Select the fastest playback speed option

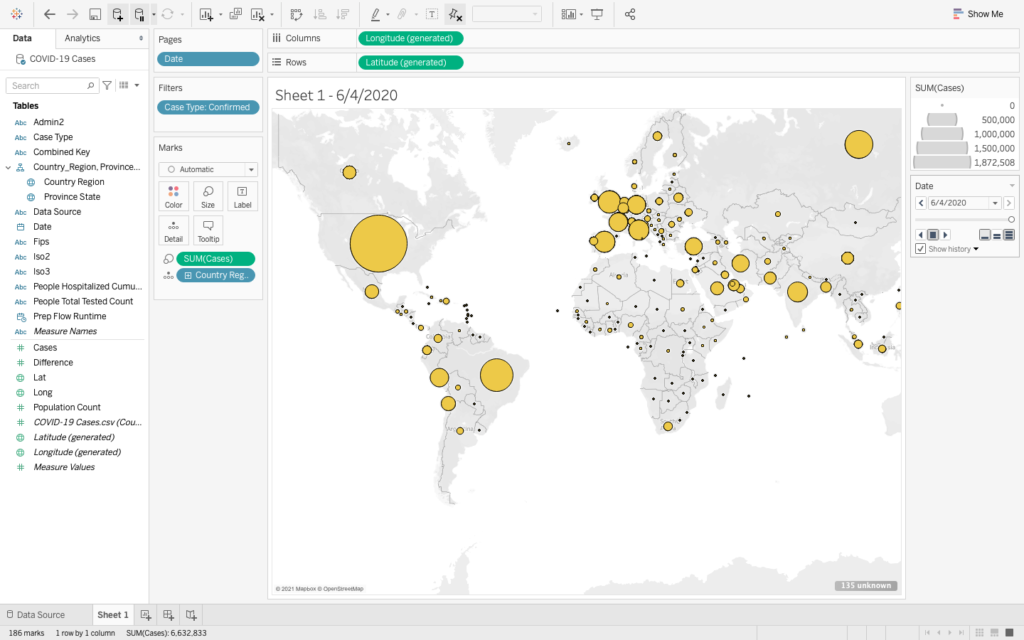[x=1010, y=234]
